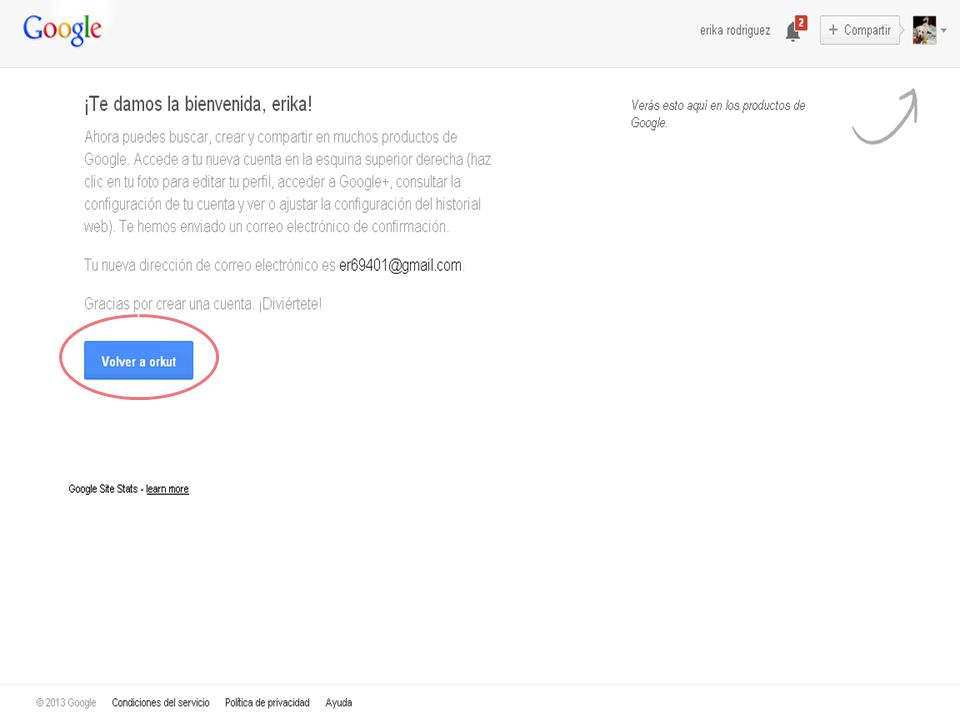This screenshot has width=960, height=720.
Task: Click the Google logo
Action: (62, 30)
